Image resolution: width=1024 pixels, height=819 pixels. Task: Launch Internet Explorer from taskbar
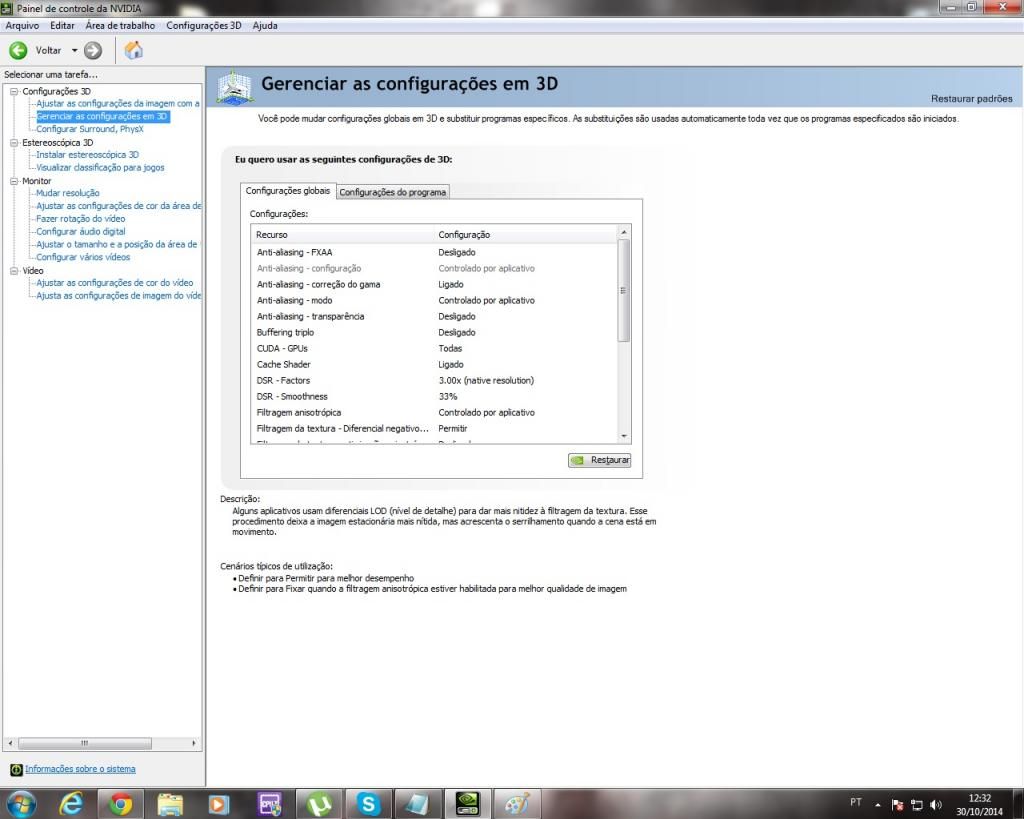(72, 804)
